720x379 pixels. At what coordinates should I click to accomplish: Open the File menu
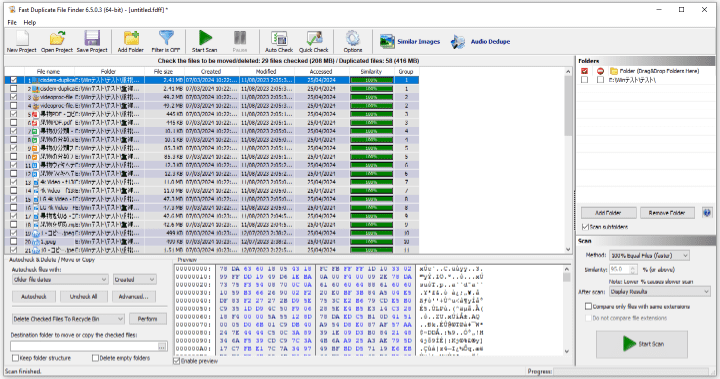(x=12, y=23)
